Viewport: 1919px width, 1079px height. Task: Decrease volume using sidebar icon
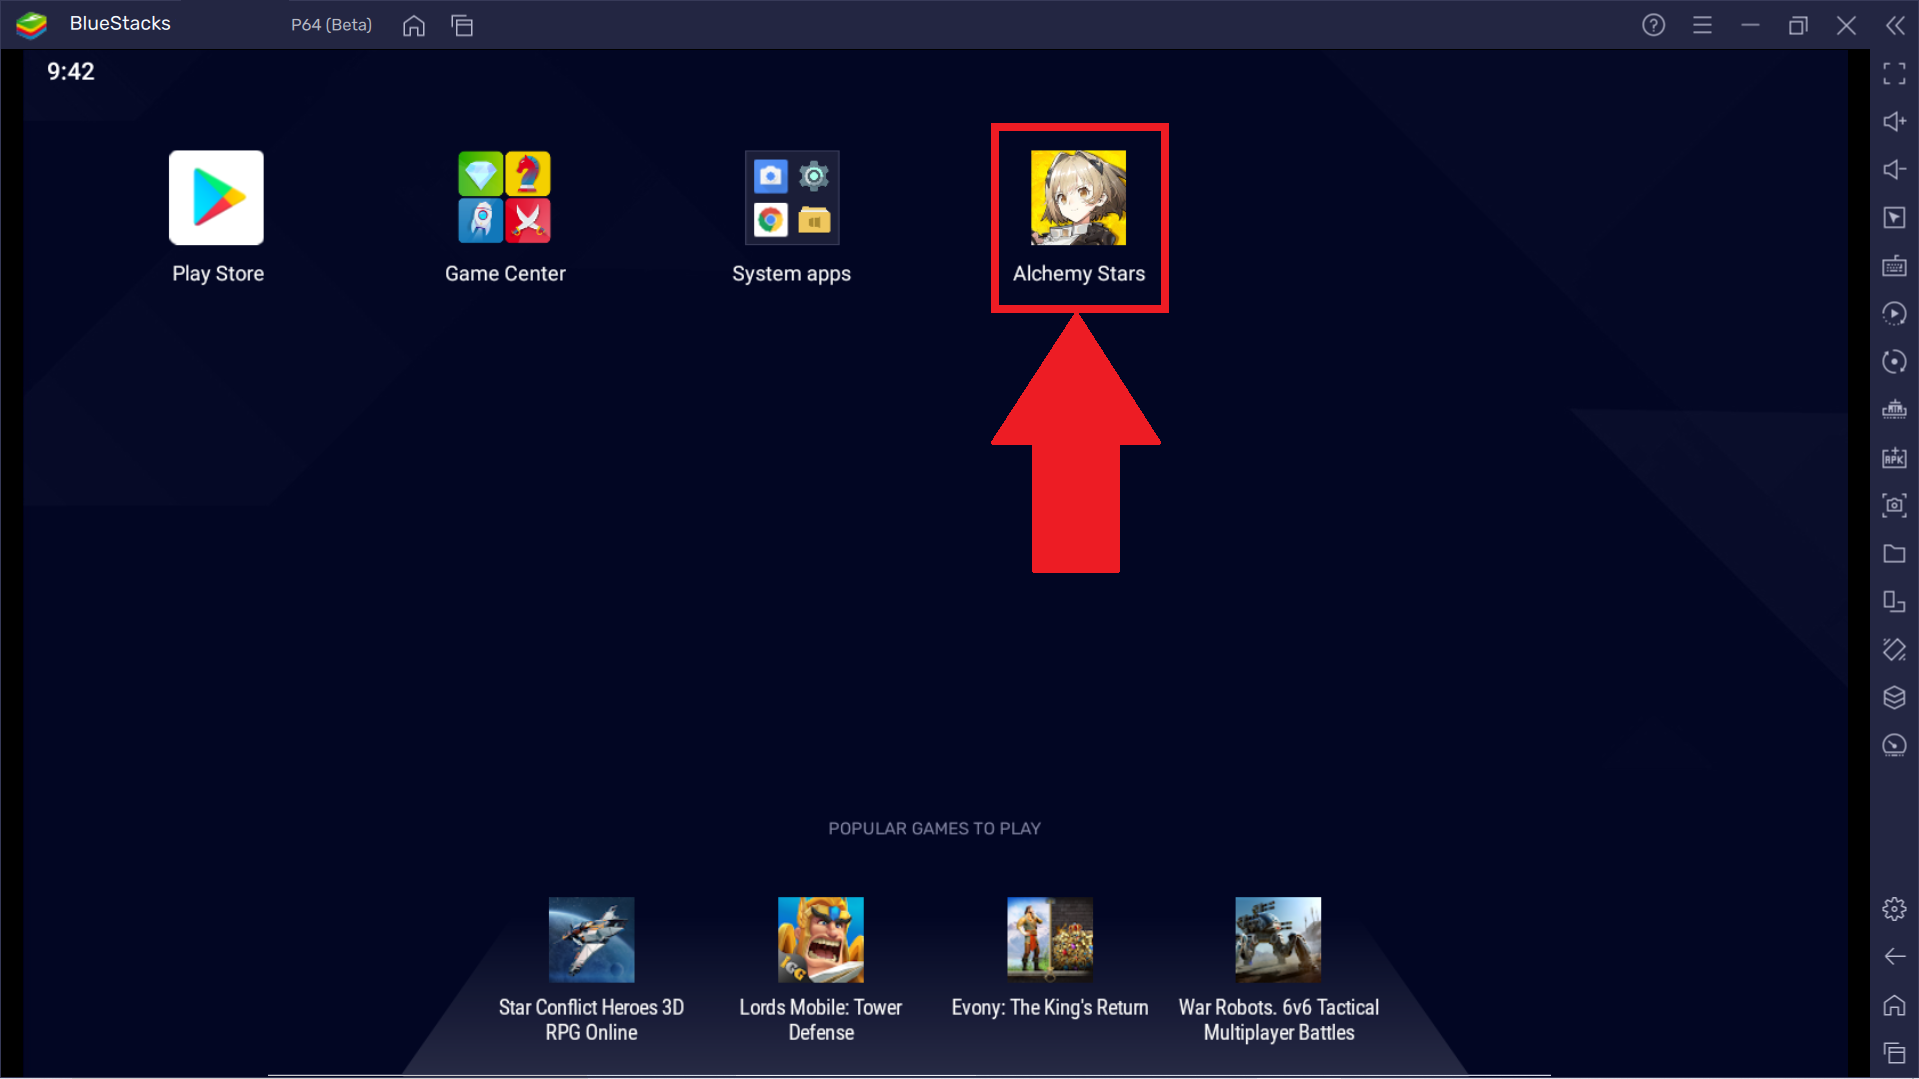point(1894,170)
